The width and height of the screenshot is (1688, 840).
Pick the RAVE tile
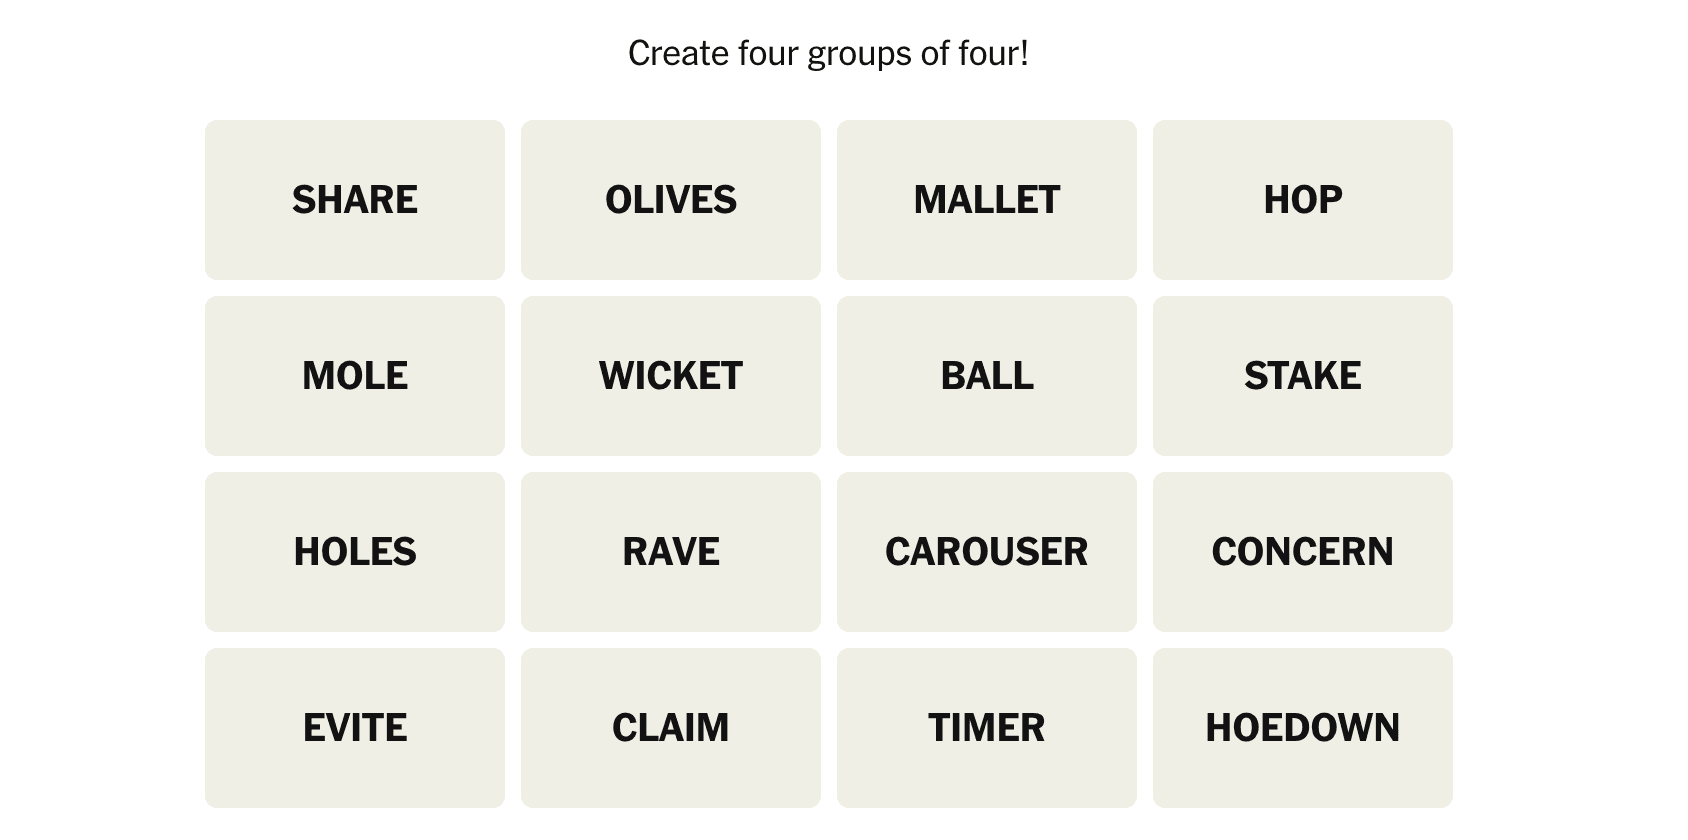pyautogui.click(x=670, y=552)
